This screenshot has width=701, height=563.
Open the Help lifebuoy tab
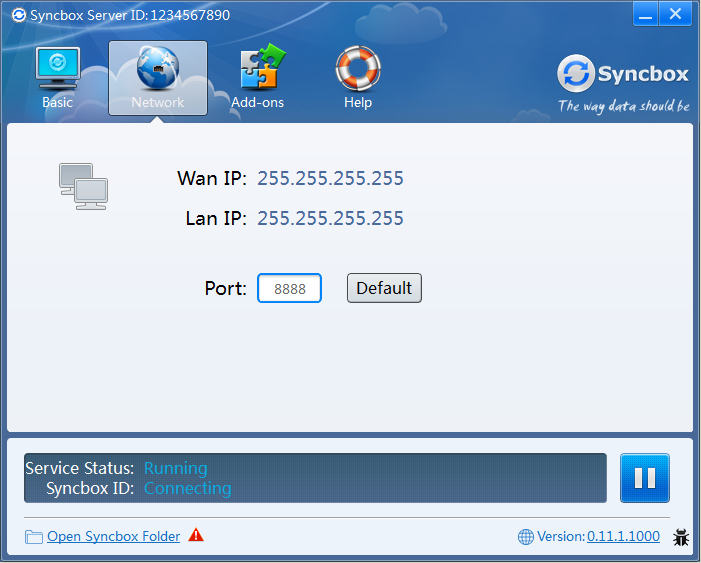tap(358, 78)
